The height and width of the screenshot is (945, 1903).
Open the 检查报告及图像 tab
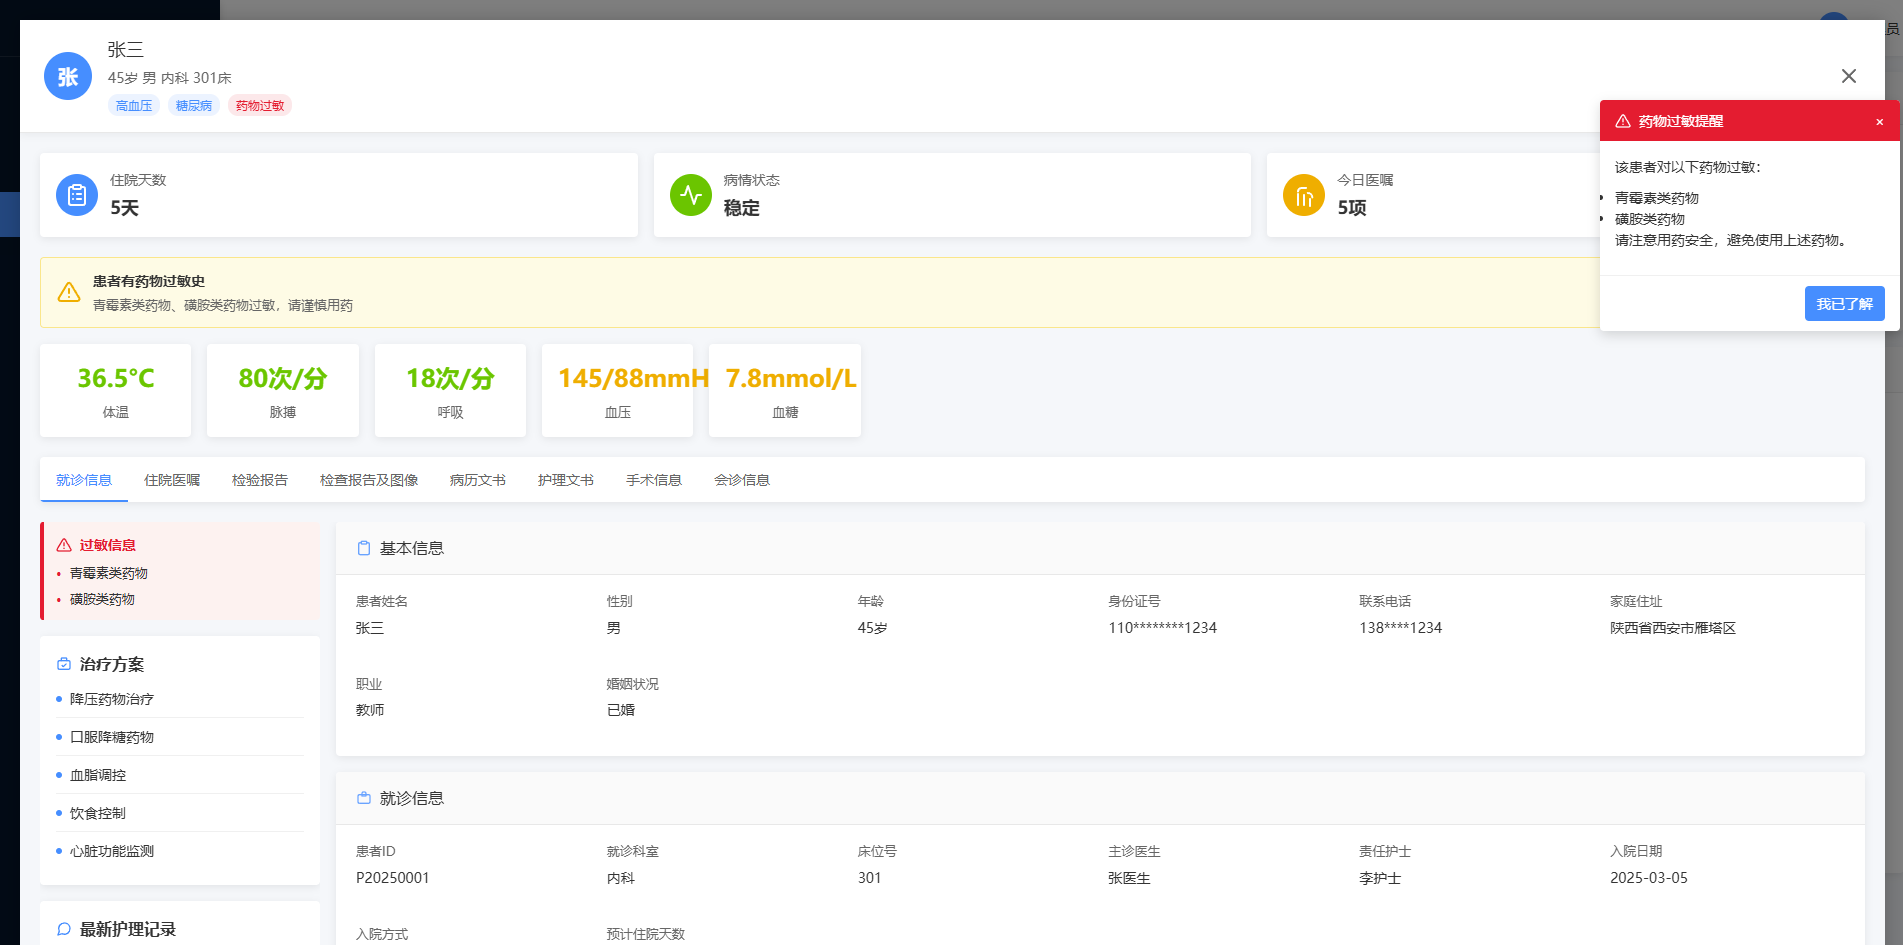369,480
